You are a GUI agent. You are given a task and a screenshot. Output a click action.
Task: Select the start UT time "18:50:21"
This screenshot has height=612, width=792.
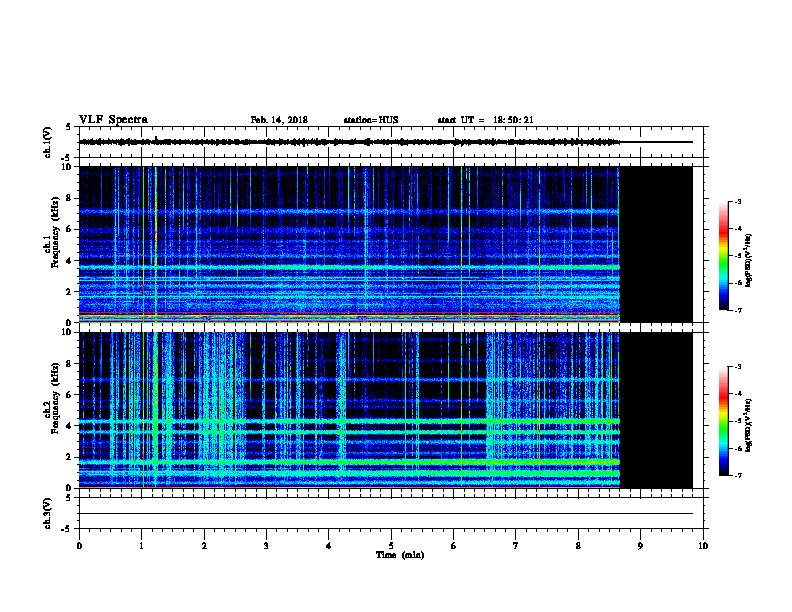coord(513,120)
